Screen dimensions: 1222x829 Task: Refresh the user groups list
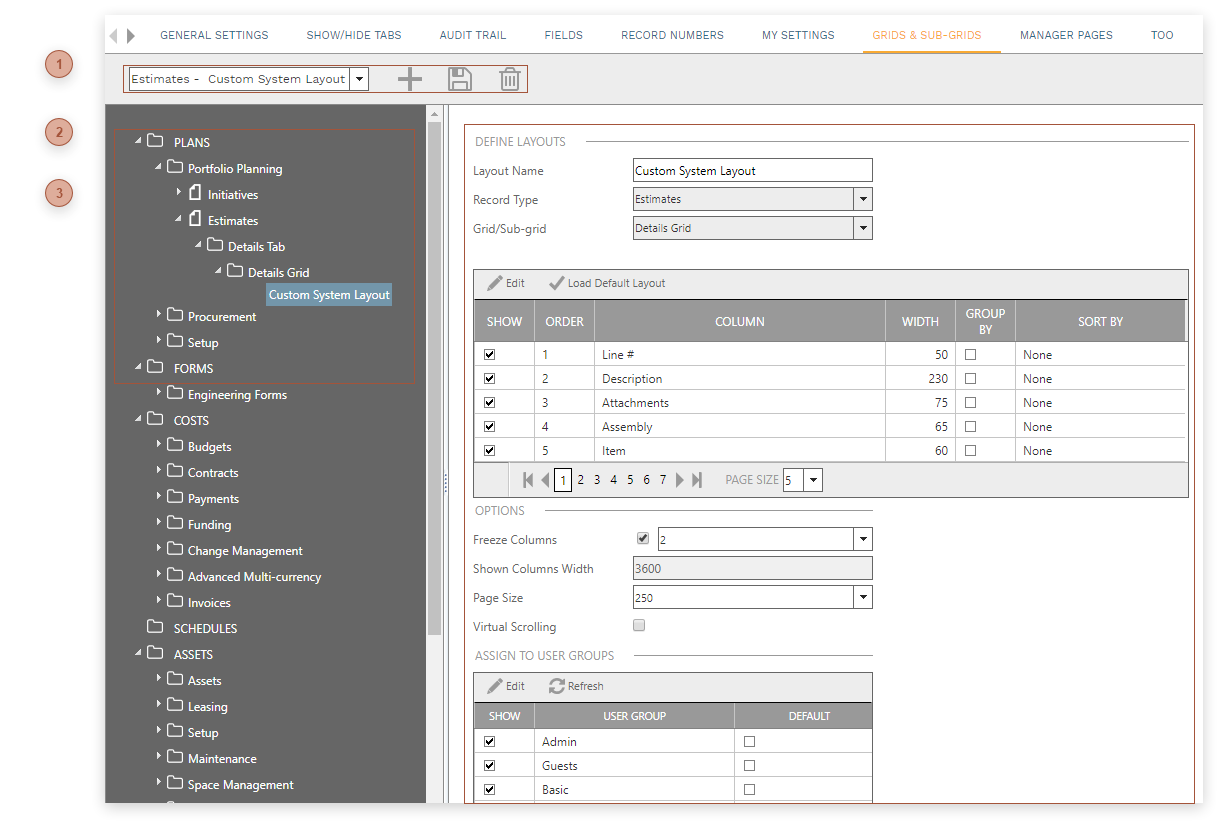[576, 686]
